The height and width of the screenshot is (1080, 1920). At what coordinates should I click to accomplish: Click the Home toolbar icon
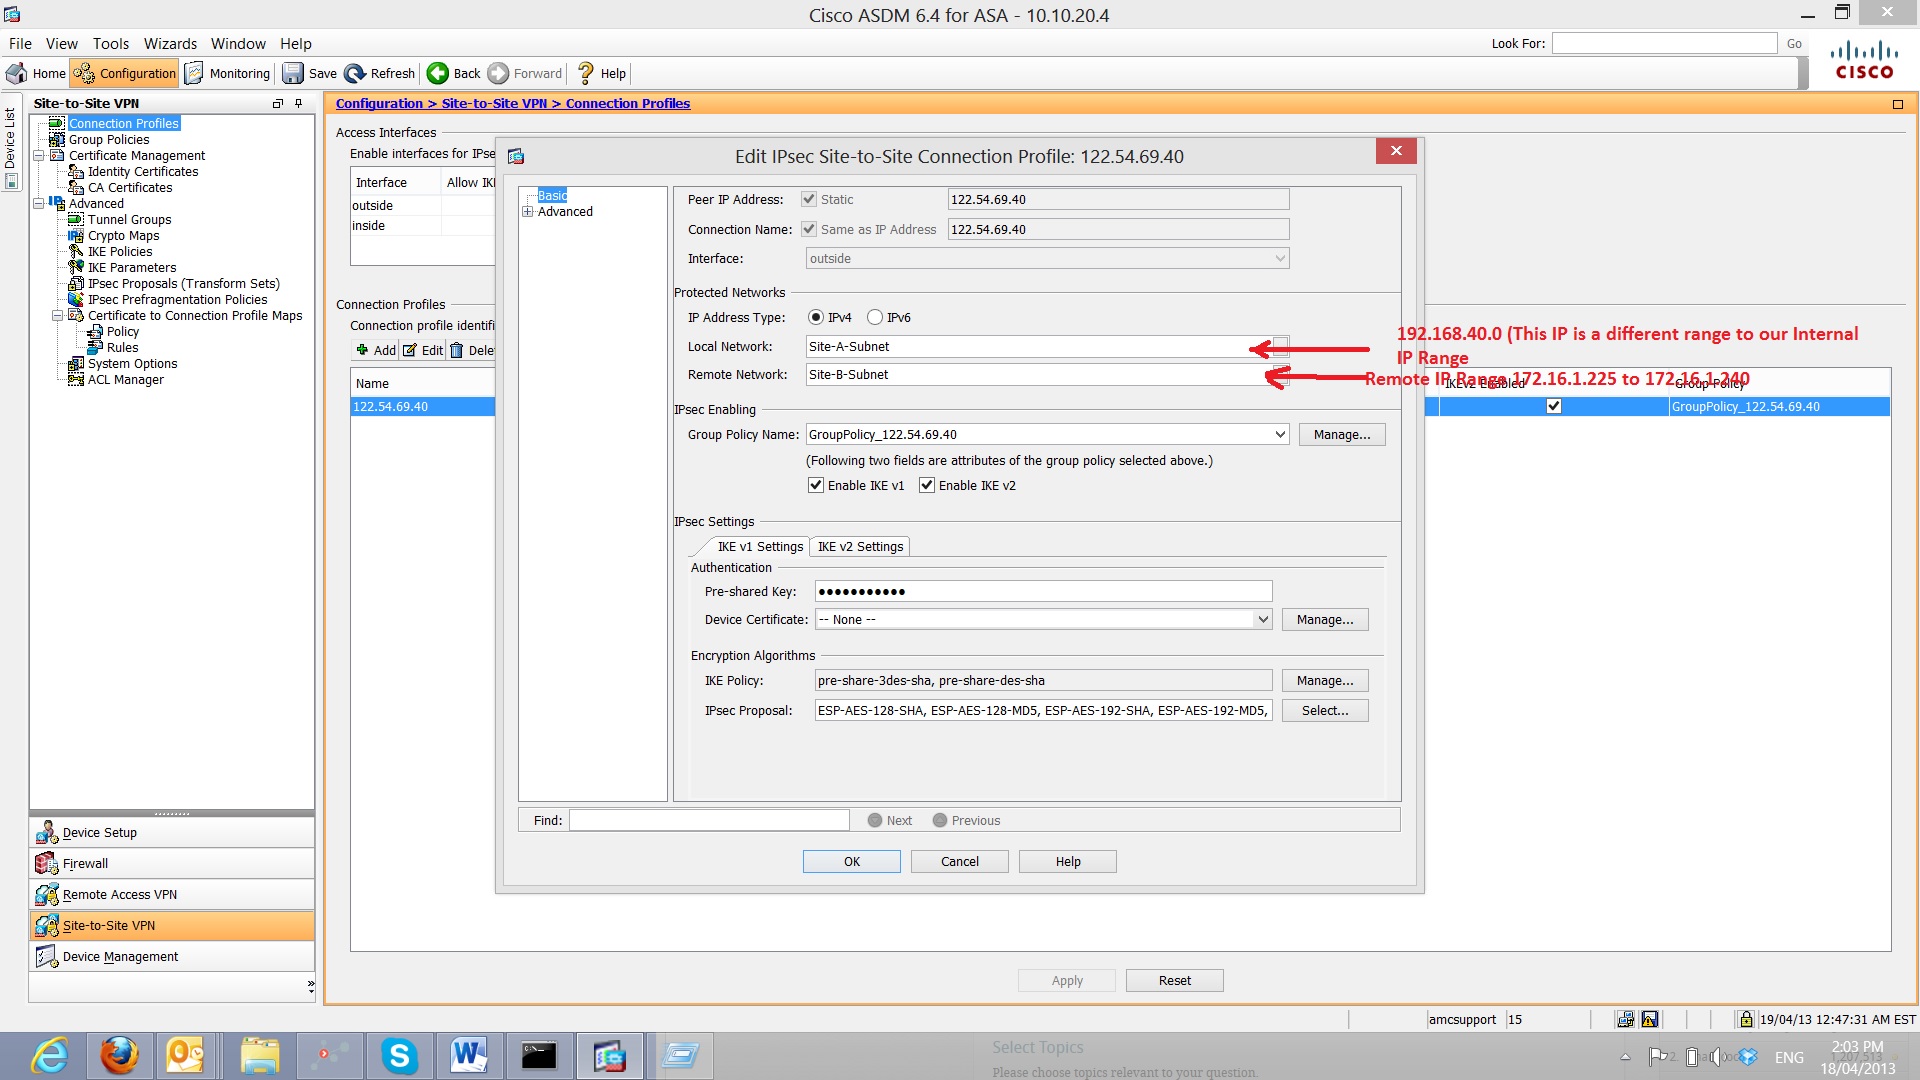point(17,73)
